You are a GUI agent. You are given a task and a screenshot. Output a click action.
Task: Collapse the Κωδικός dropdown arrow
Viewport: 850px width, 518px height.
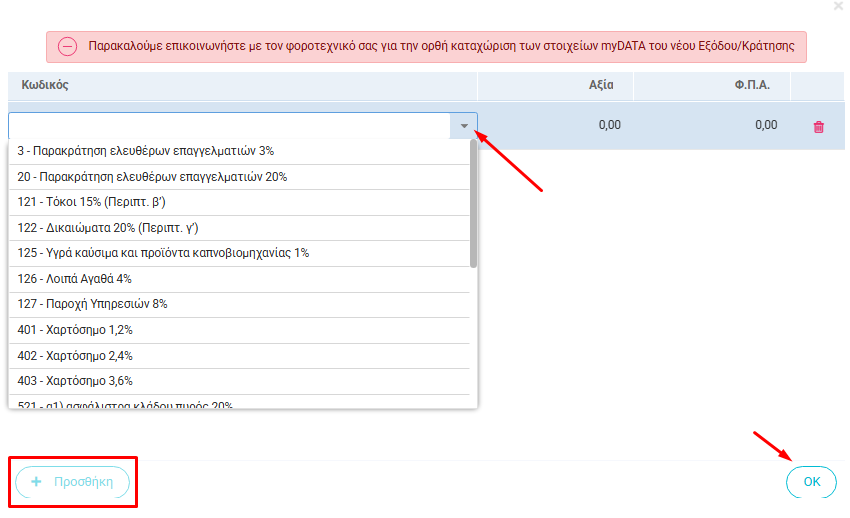464,126
